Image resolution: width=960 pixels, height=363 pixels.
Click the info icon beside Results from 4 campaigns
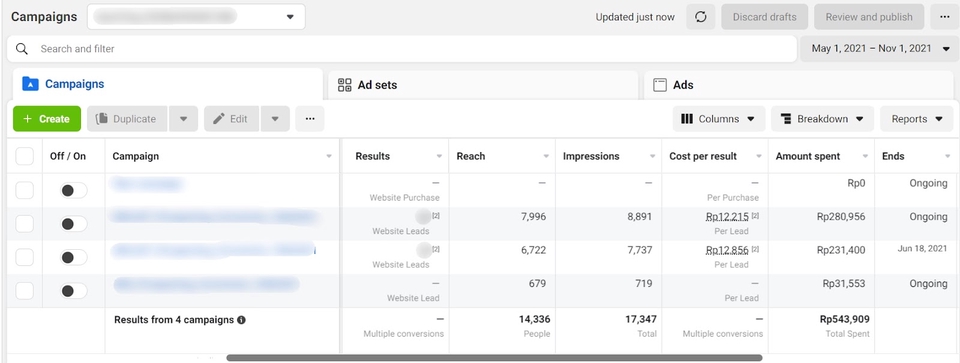pyautogui.click(x=241, y=320)
